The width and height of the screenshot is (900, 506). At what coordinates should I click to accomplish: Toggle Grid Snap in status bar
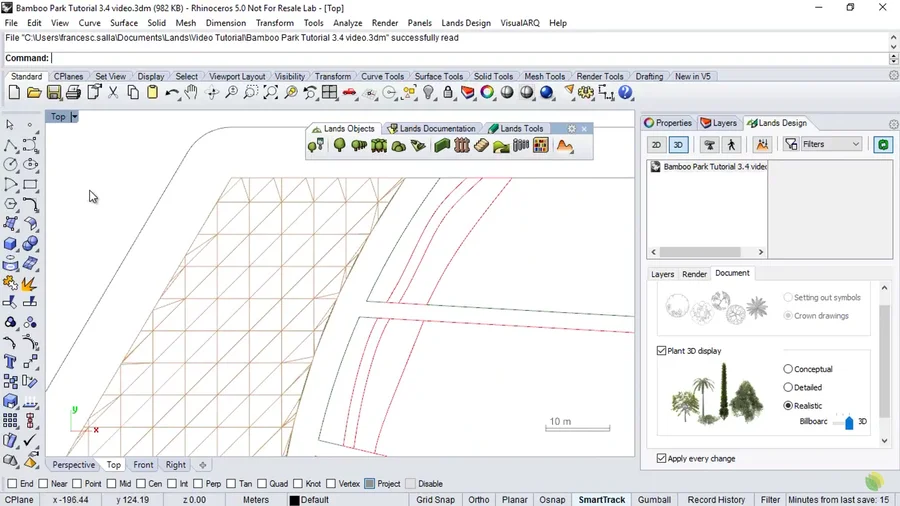[435, 500]
